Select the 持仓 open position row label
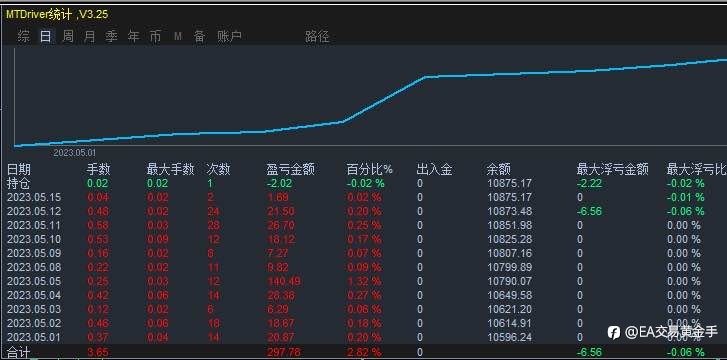727x360 pixels. [x=19, y=183]
